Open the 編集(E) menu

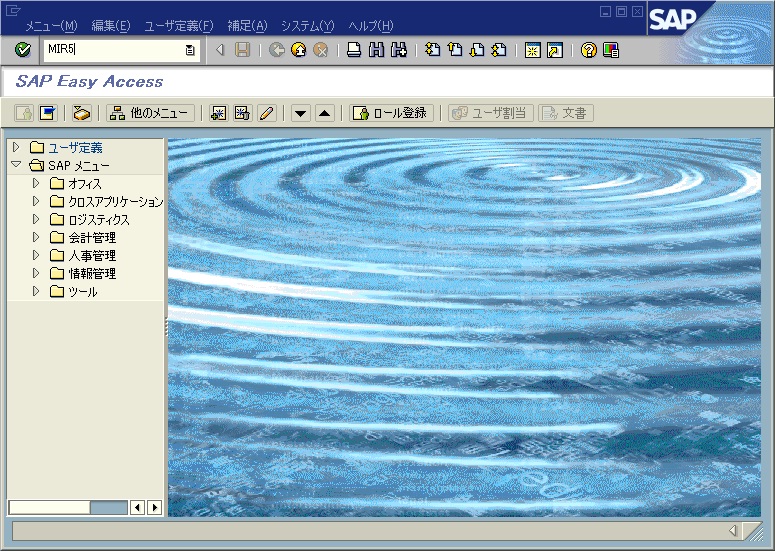click(x=111, y=25)
